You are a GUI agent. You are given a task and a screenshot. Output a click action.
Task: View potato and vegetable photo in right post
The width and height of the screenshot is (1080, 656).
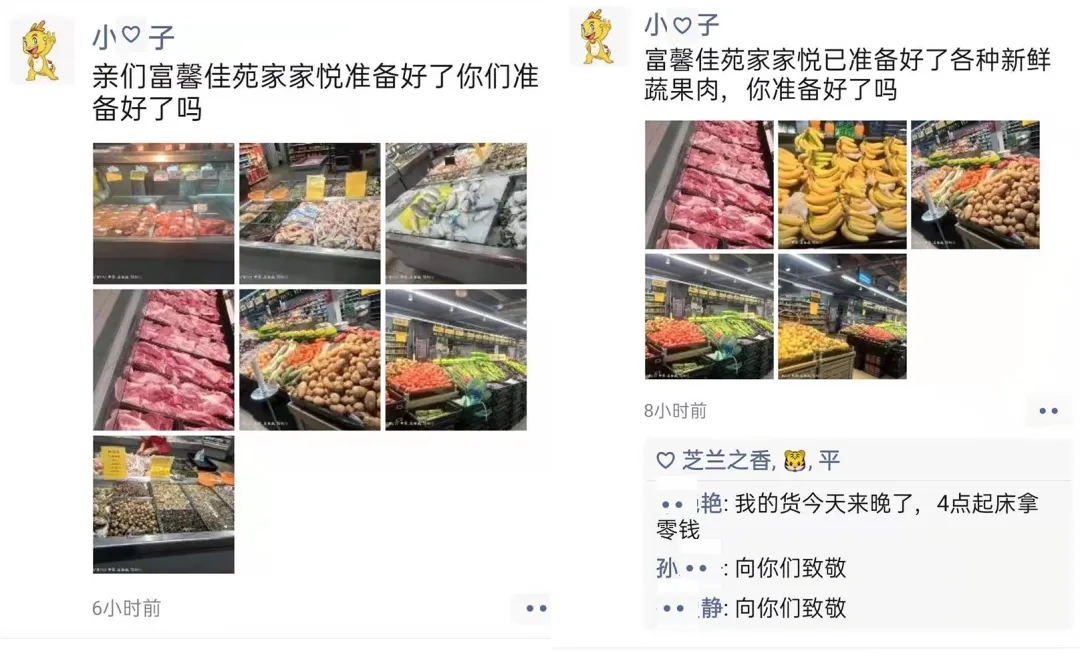(975, 185)
